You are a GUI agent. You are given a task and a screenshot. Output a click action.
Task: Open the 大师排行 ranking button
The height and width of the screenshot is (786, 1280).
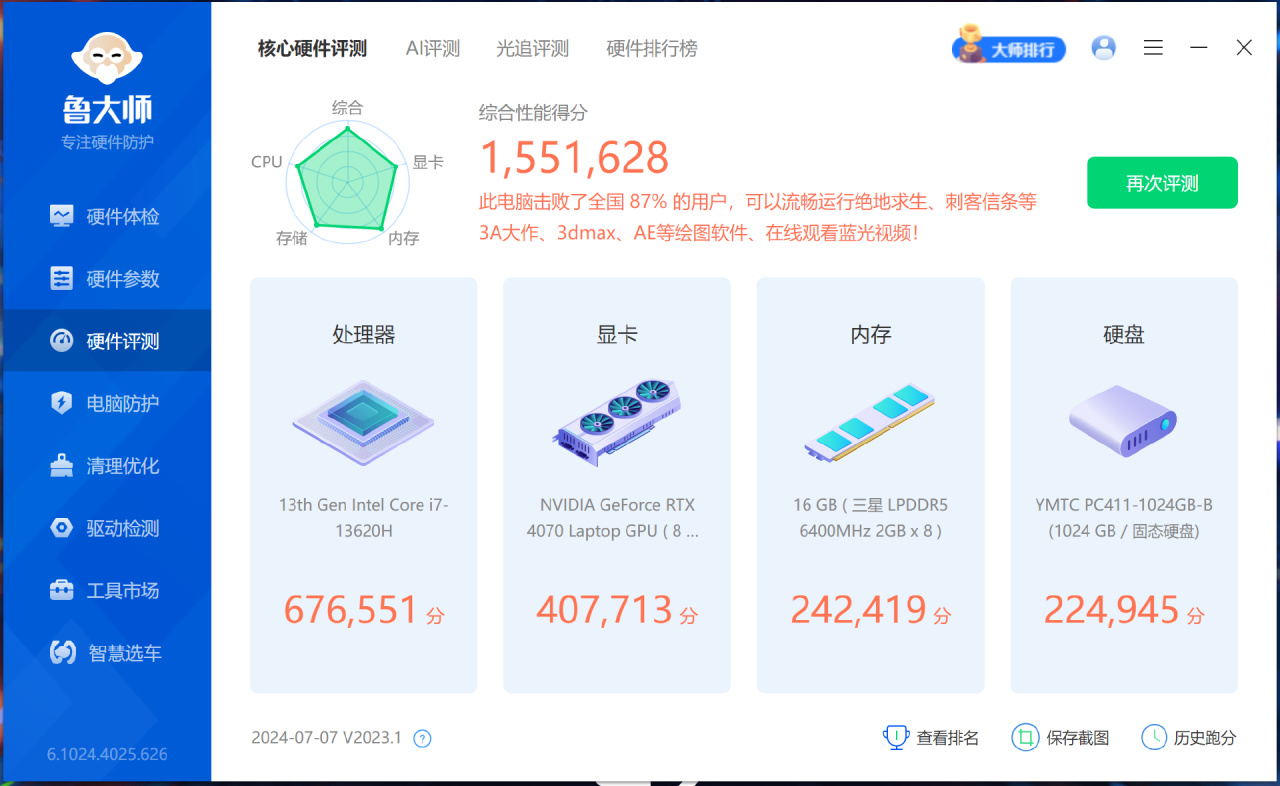1008,47
